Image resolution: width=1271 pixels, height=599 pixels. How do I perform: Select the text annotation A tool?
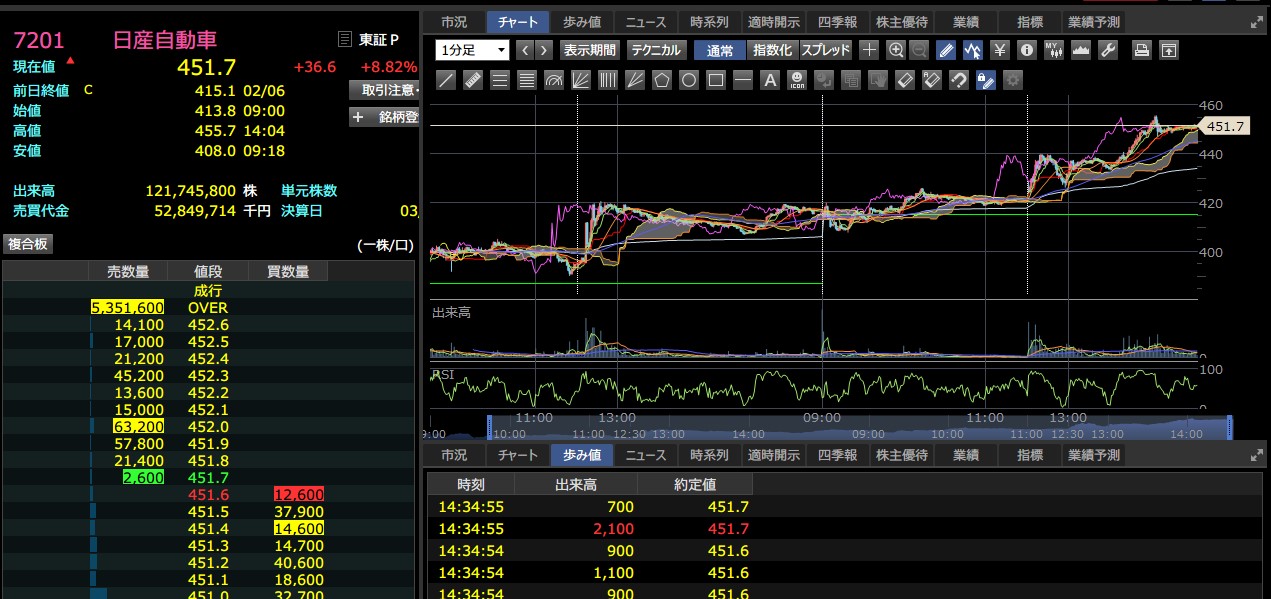click(x=769, y=80)
